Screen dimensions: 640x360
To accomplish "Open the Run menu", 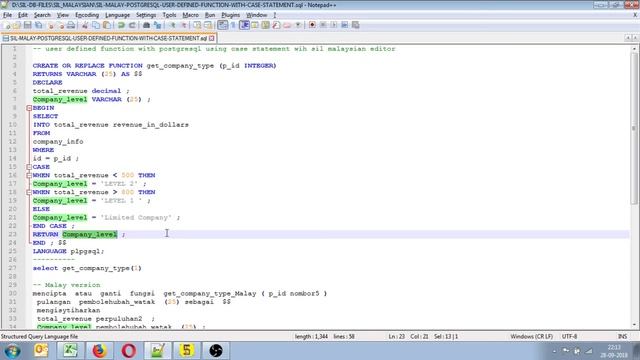I will 210,15.
